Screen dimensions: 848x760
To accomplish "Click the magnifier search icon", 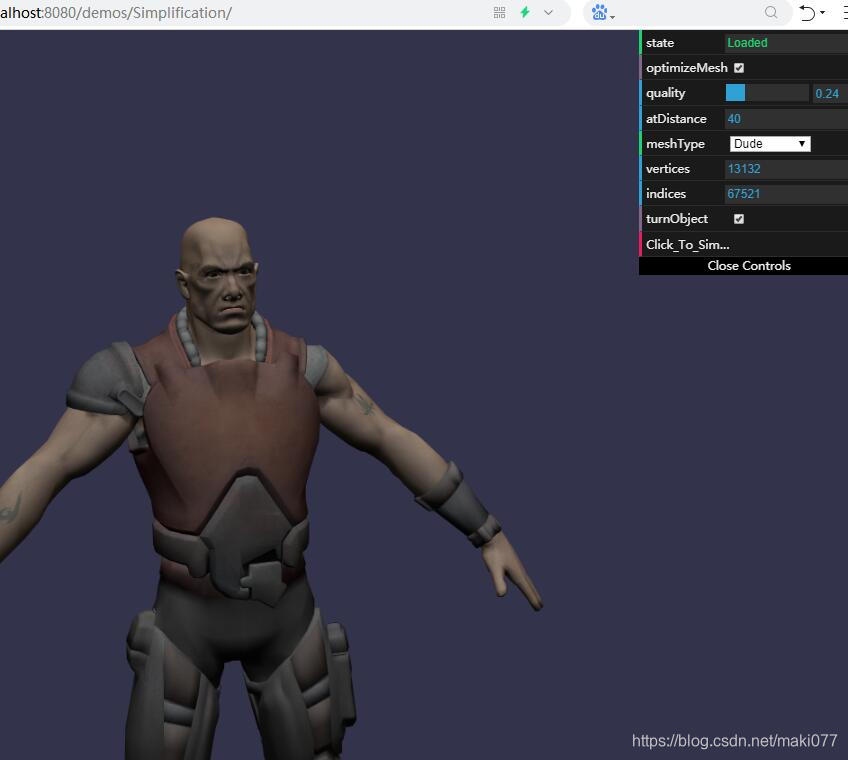I will coord(771,12).
